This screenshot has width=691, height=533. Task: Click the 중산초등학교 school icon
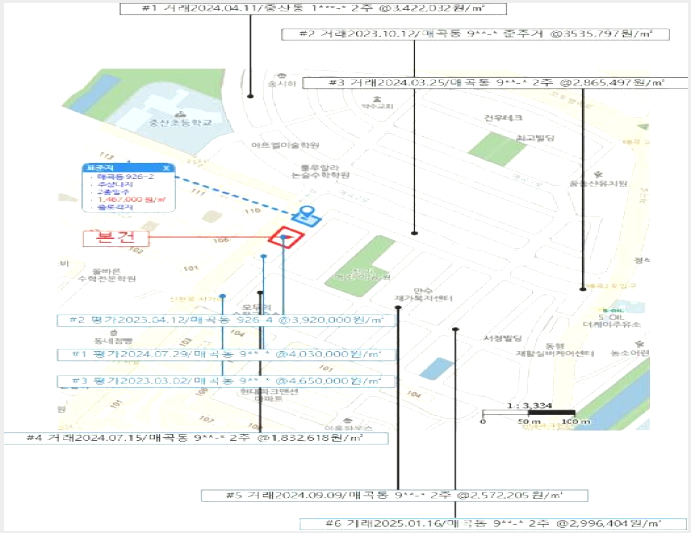(180, 114)
